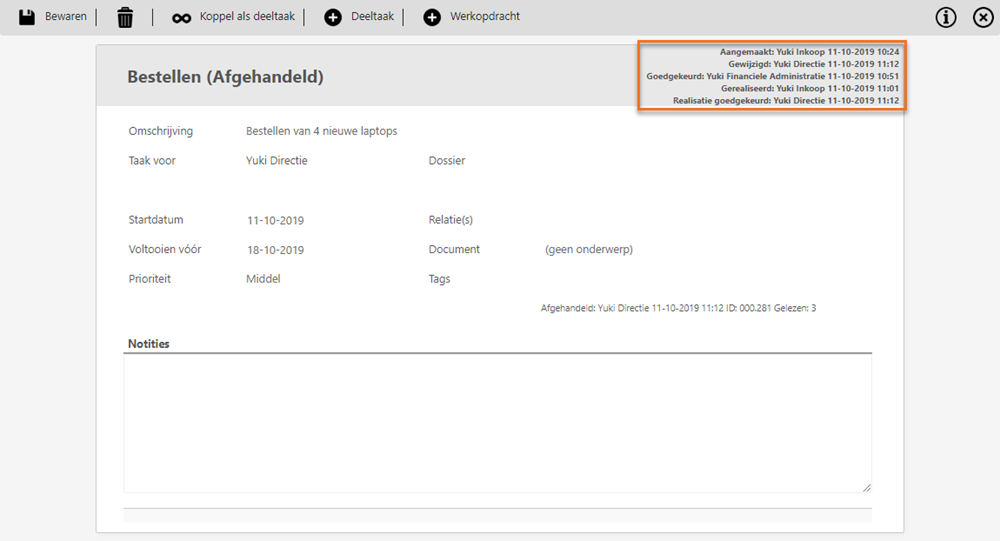Click the 'Bestellen (Afgehandeld)' title

pos(225,77)
